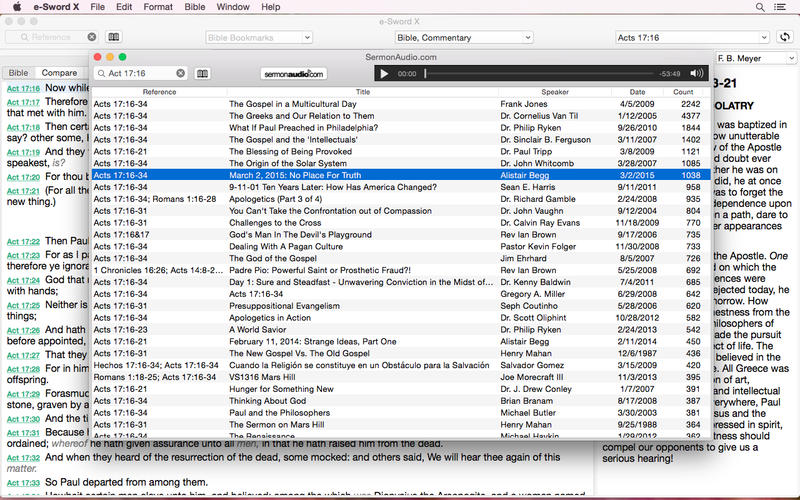Switch to the Compare tab
The width and height of the screenshot is (800, 500).
click(59, 73)
